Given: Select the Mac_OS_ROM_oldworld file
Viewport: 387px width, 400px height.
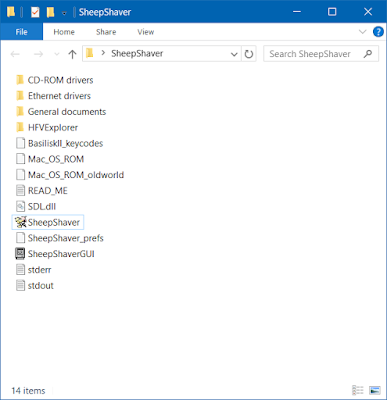Looking at the screenshot, I should (x=70, y=175).
